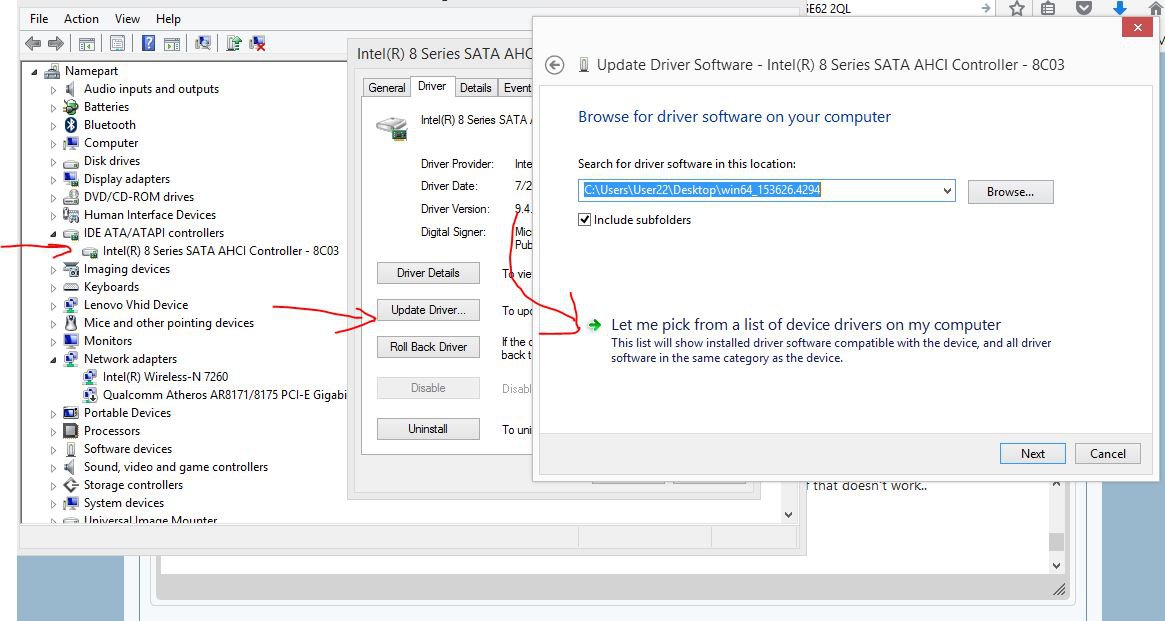Click the Next button in wizard
The width and height of the screenshot is (1165, 621).
pos(1033,454)
